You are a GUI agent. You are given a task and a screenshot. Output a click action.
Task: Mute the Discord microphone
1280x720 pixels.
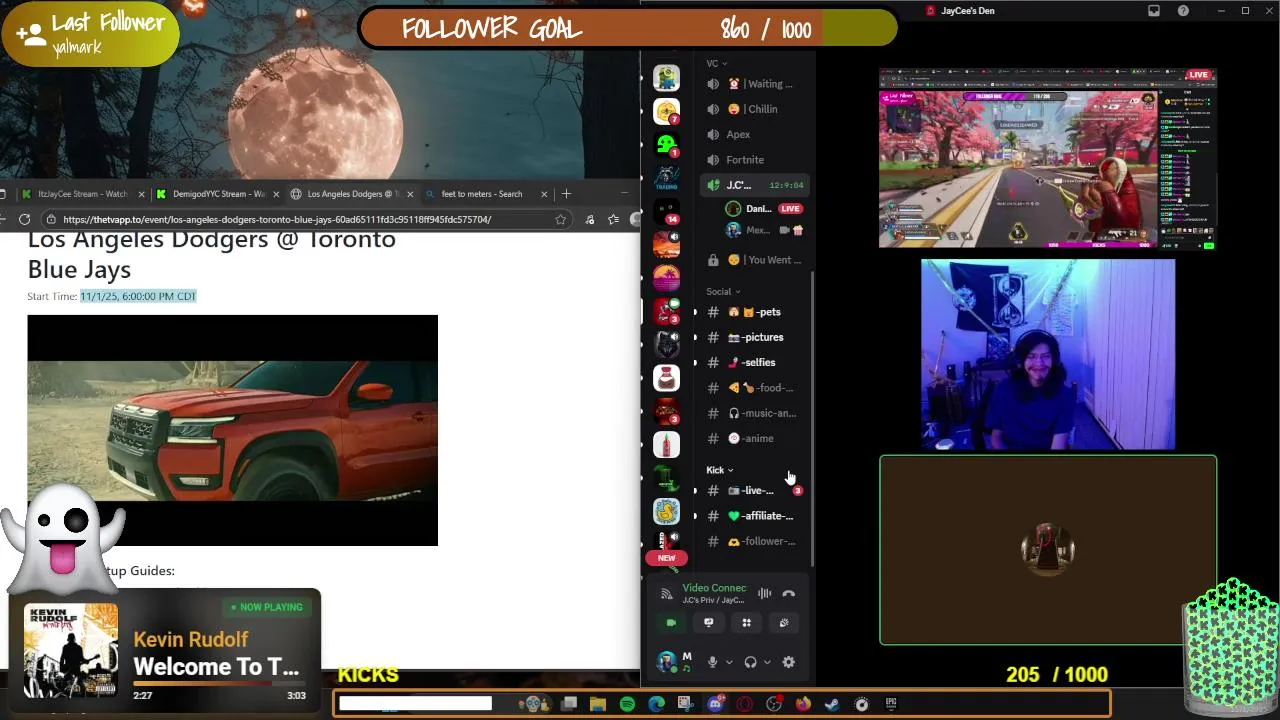[x=712, y=662]
